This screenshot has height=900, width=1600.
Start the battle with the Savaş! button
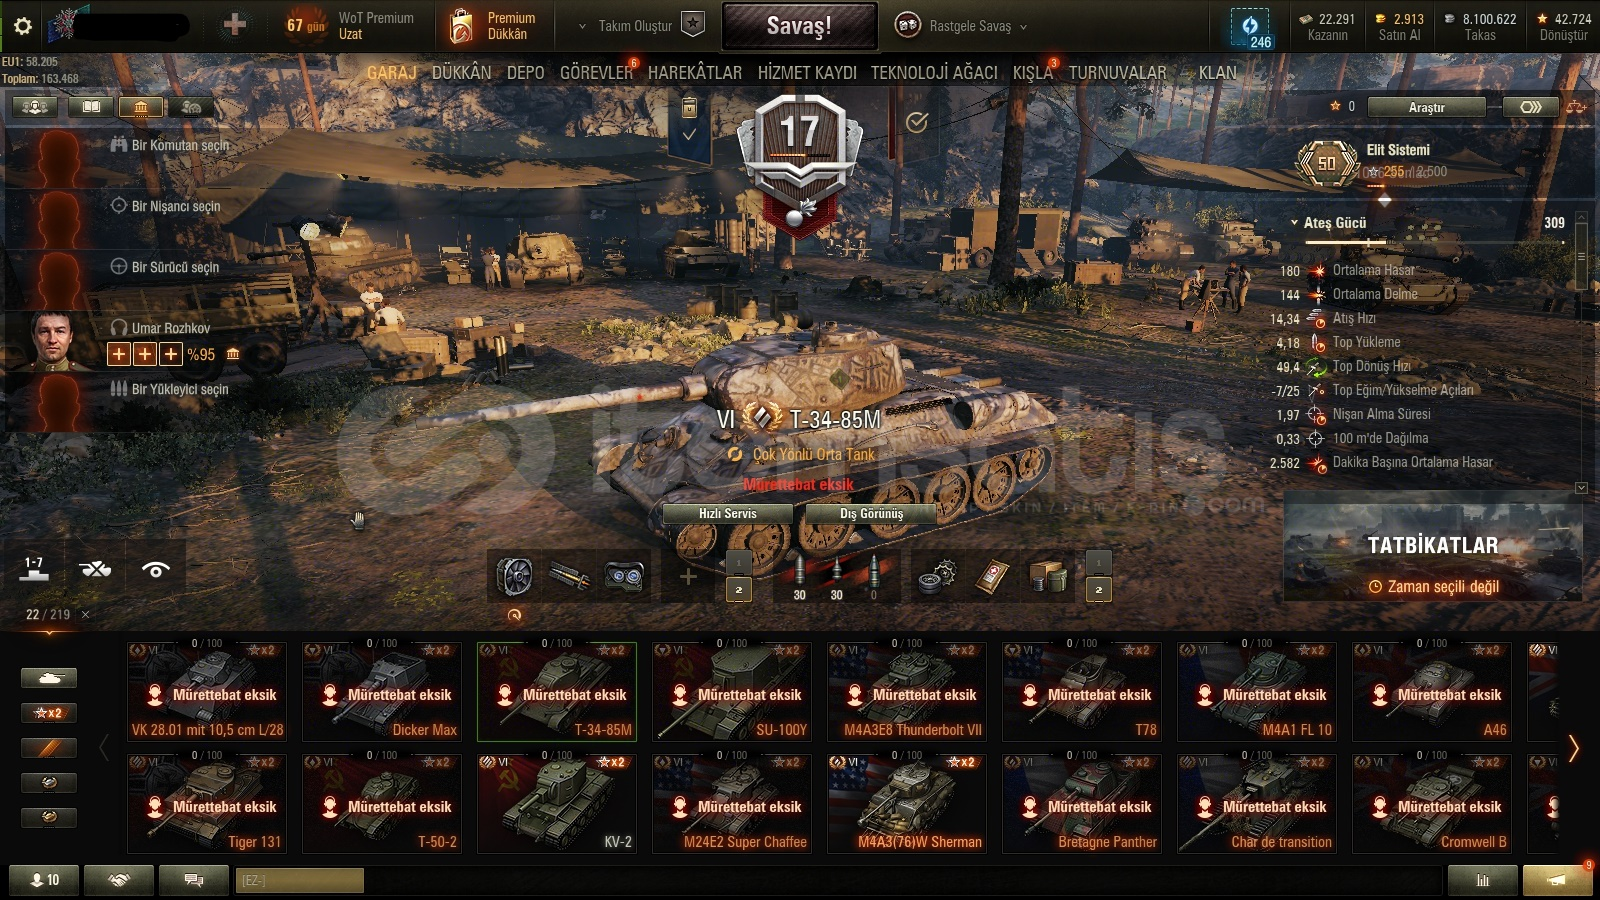[799, 26]
